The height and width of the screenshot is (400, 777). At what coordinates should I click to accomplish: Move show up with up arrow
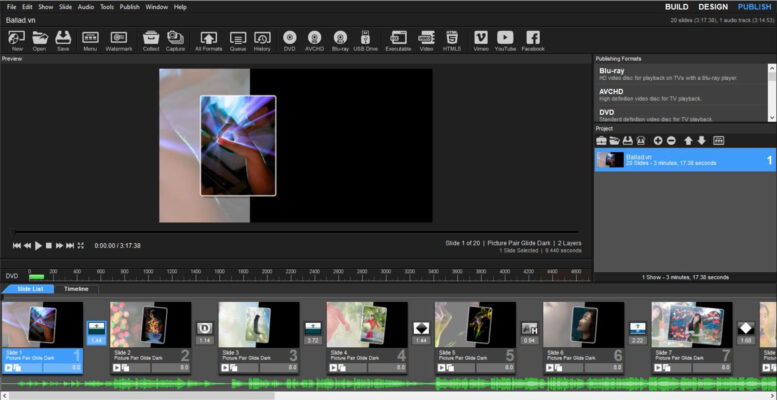[688, 141]
